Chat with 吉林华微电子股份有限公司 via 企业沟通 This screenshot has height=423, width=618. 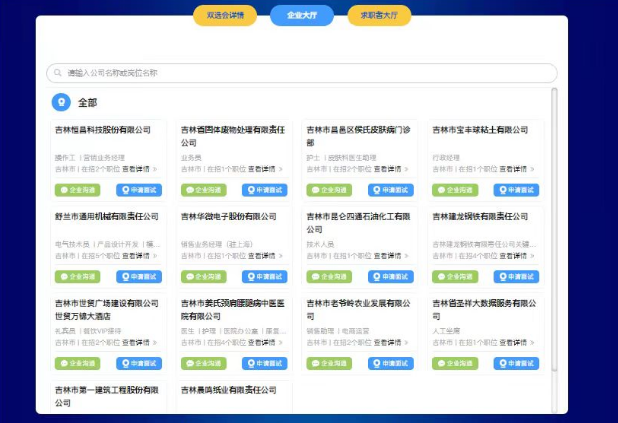coord(204,277)
